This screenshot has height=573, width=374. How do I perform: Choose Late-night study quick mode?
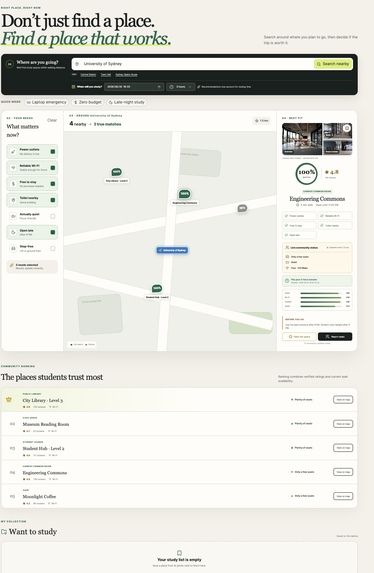127,102
